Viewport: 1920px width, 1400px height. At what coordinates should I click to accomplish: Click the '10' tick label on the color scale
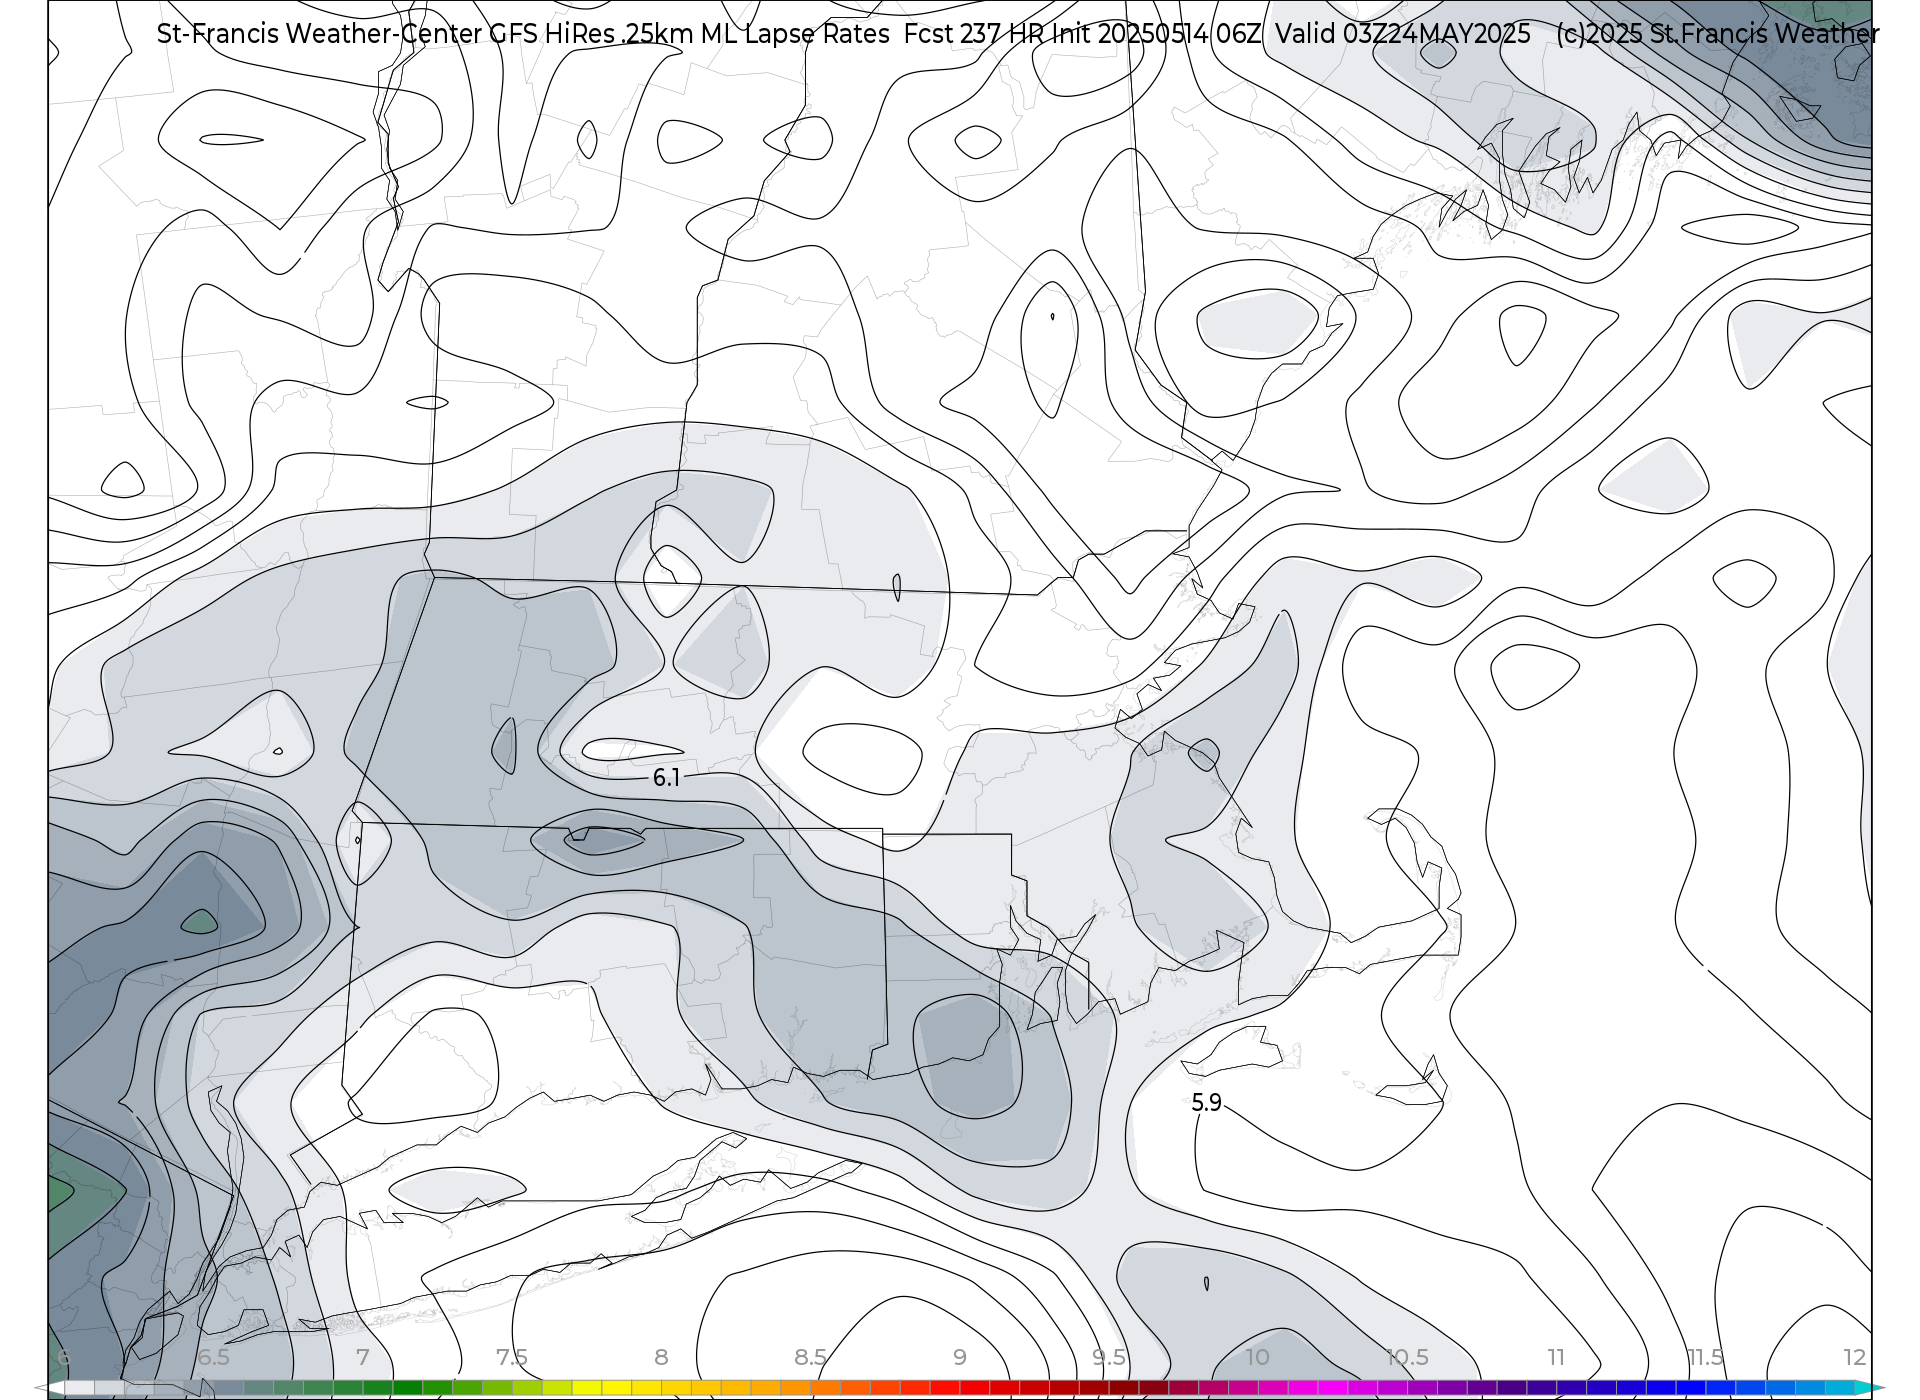click(x=1258, y=1357)
